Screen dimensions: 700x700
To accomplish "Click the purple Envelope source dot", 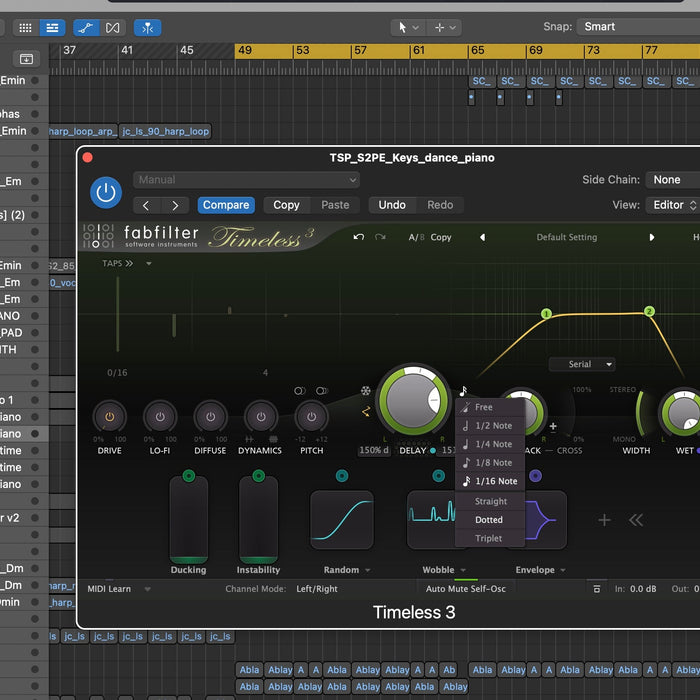I will [x=535, y=476].
